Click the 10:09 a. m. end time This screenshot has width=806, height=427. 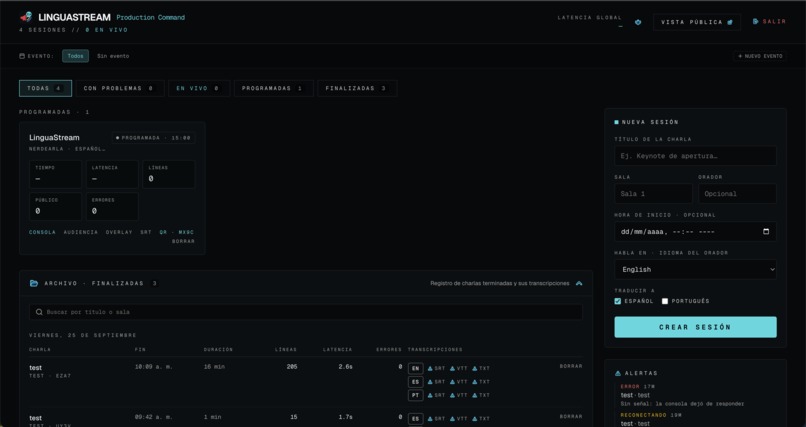click(154, 367)
